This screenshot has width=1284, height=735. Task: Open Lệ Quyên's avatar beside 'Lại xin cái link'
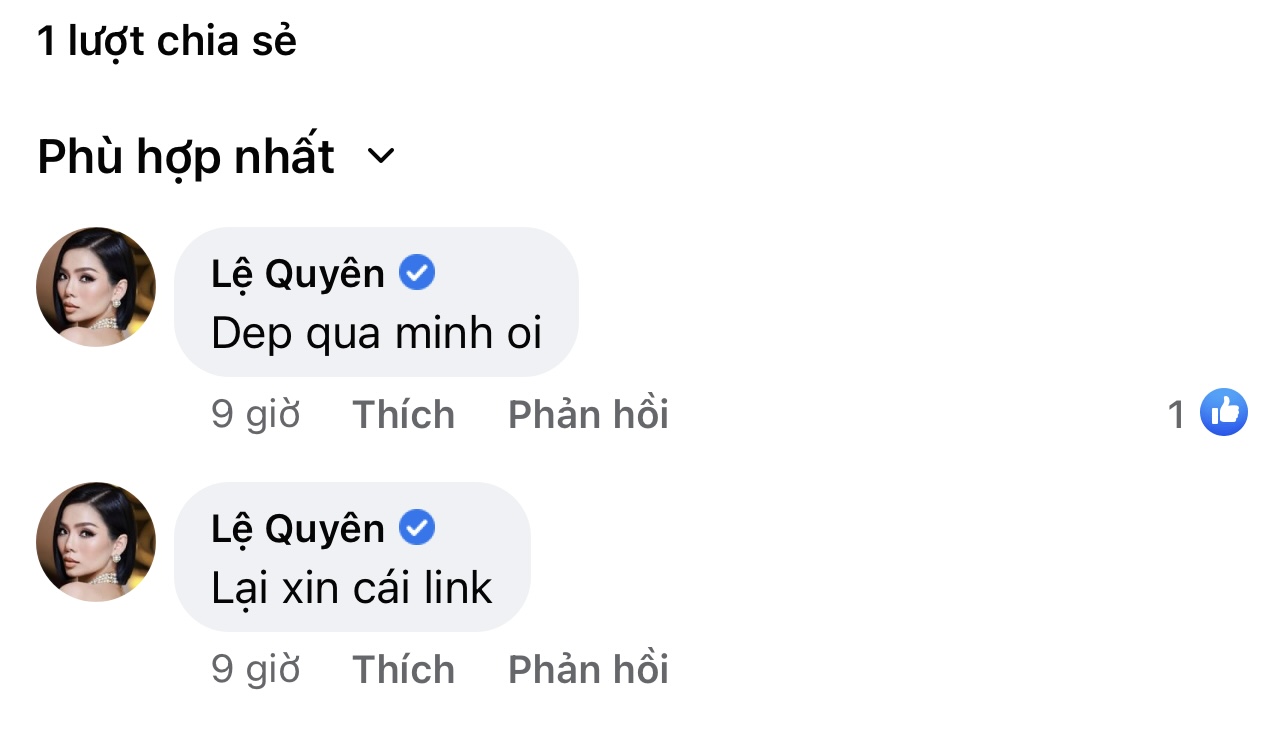click(96, 542)
